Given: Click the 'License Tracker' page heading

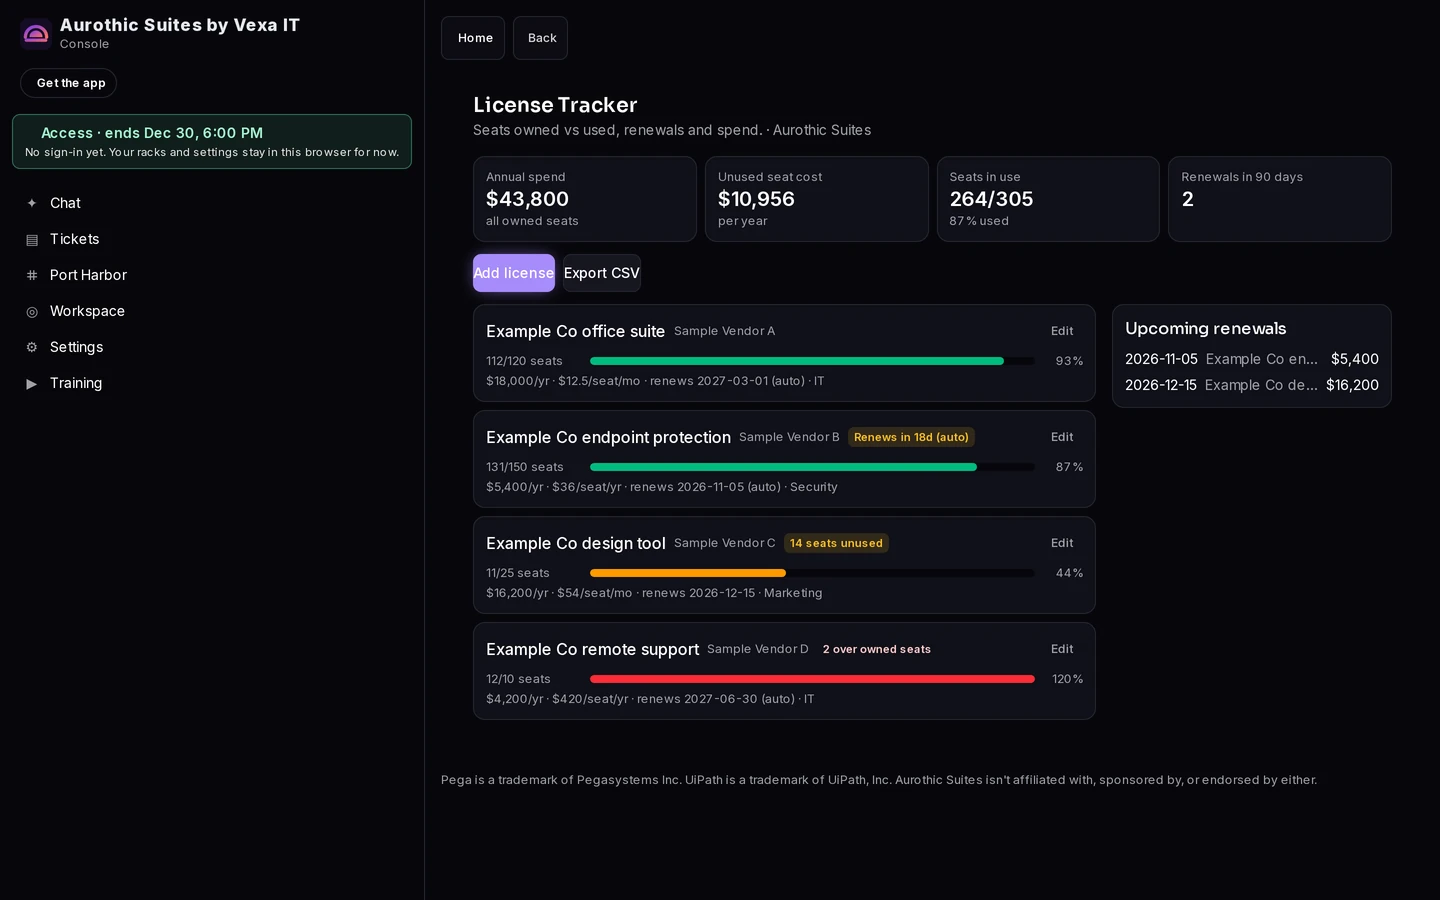Looking at the screenshot, I should click(x=555, y=105).
